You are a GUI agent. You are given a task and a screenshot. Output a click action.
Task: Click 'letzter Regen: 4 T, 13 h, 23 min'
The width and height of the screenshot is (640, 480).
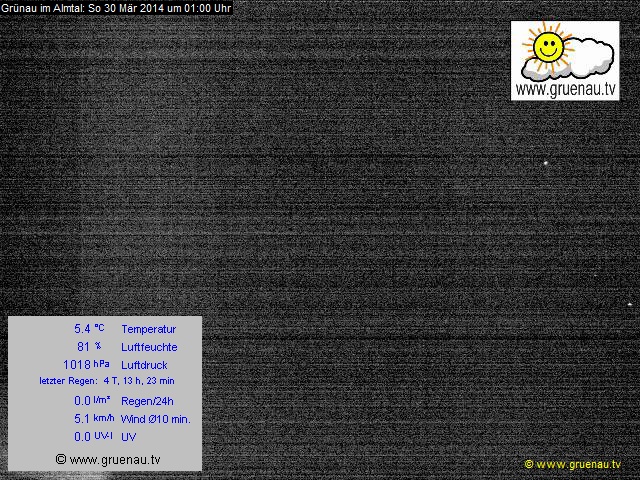coord(107,381)
